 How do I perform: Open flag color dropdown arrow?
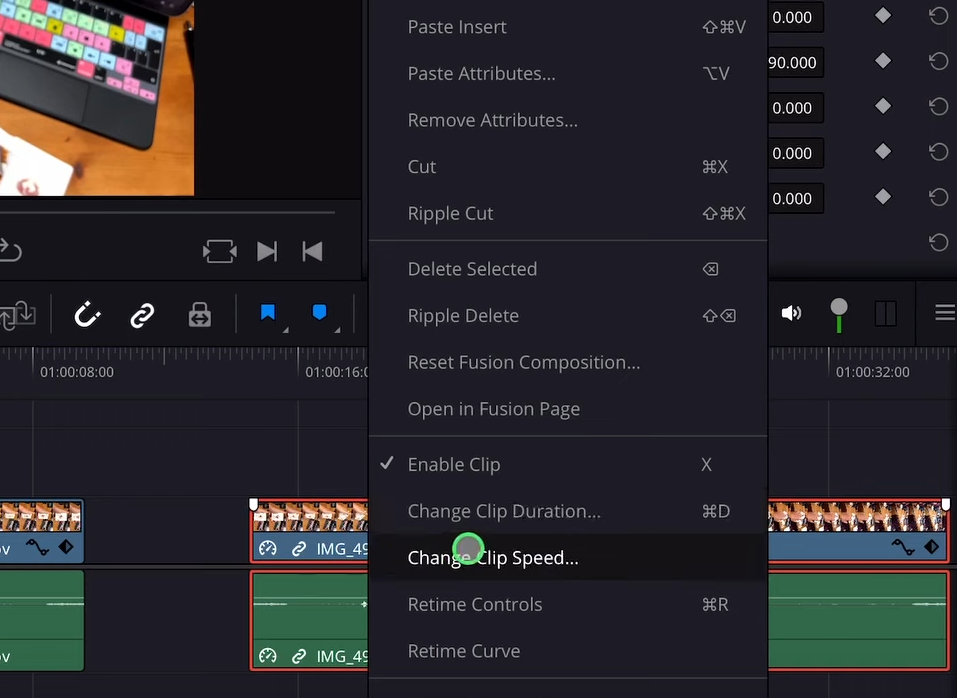click(285, 329)
